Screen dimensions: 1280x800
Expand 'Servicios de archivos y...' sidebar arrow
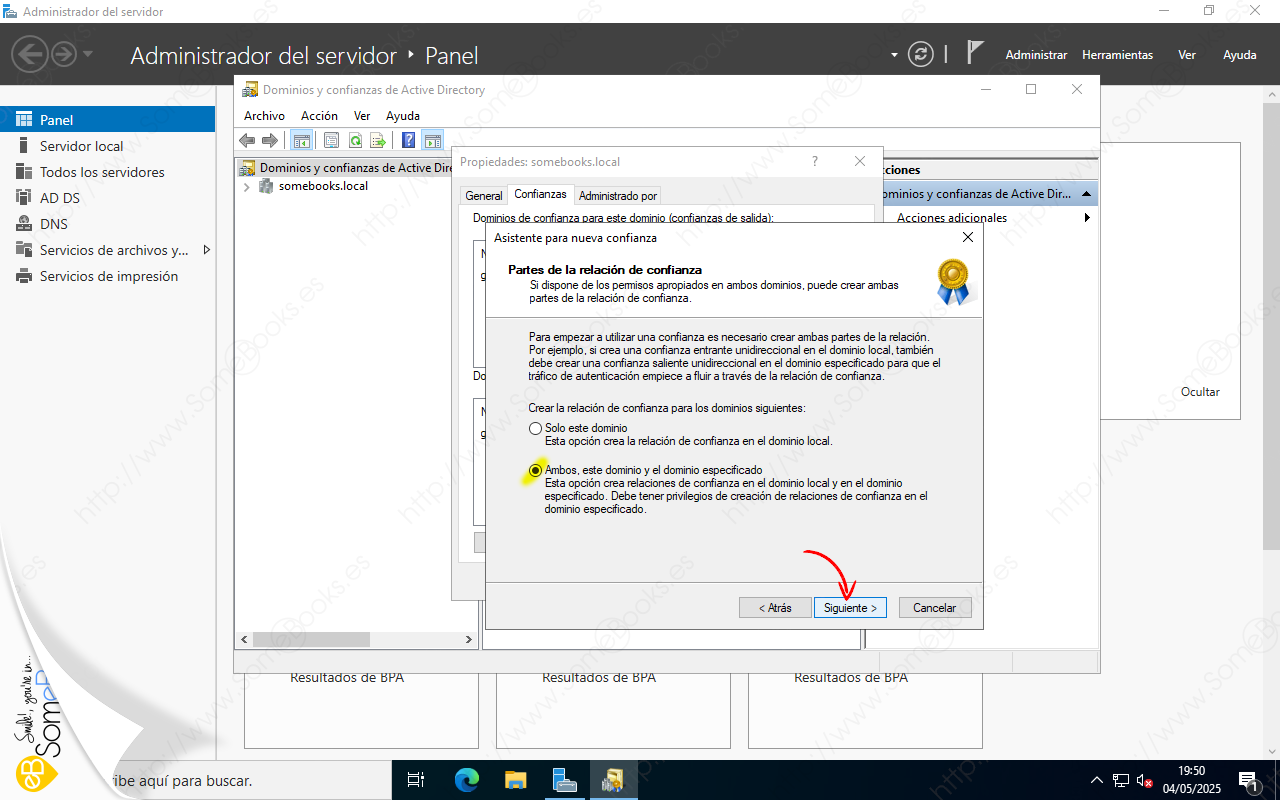[207, 250]
